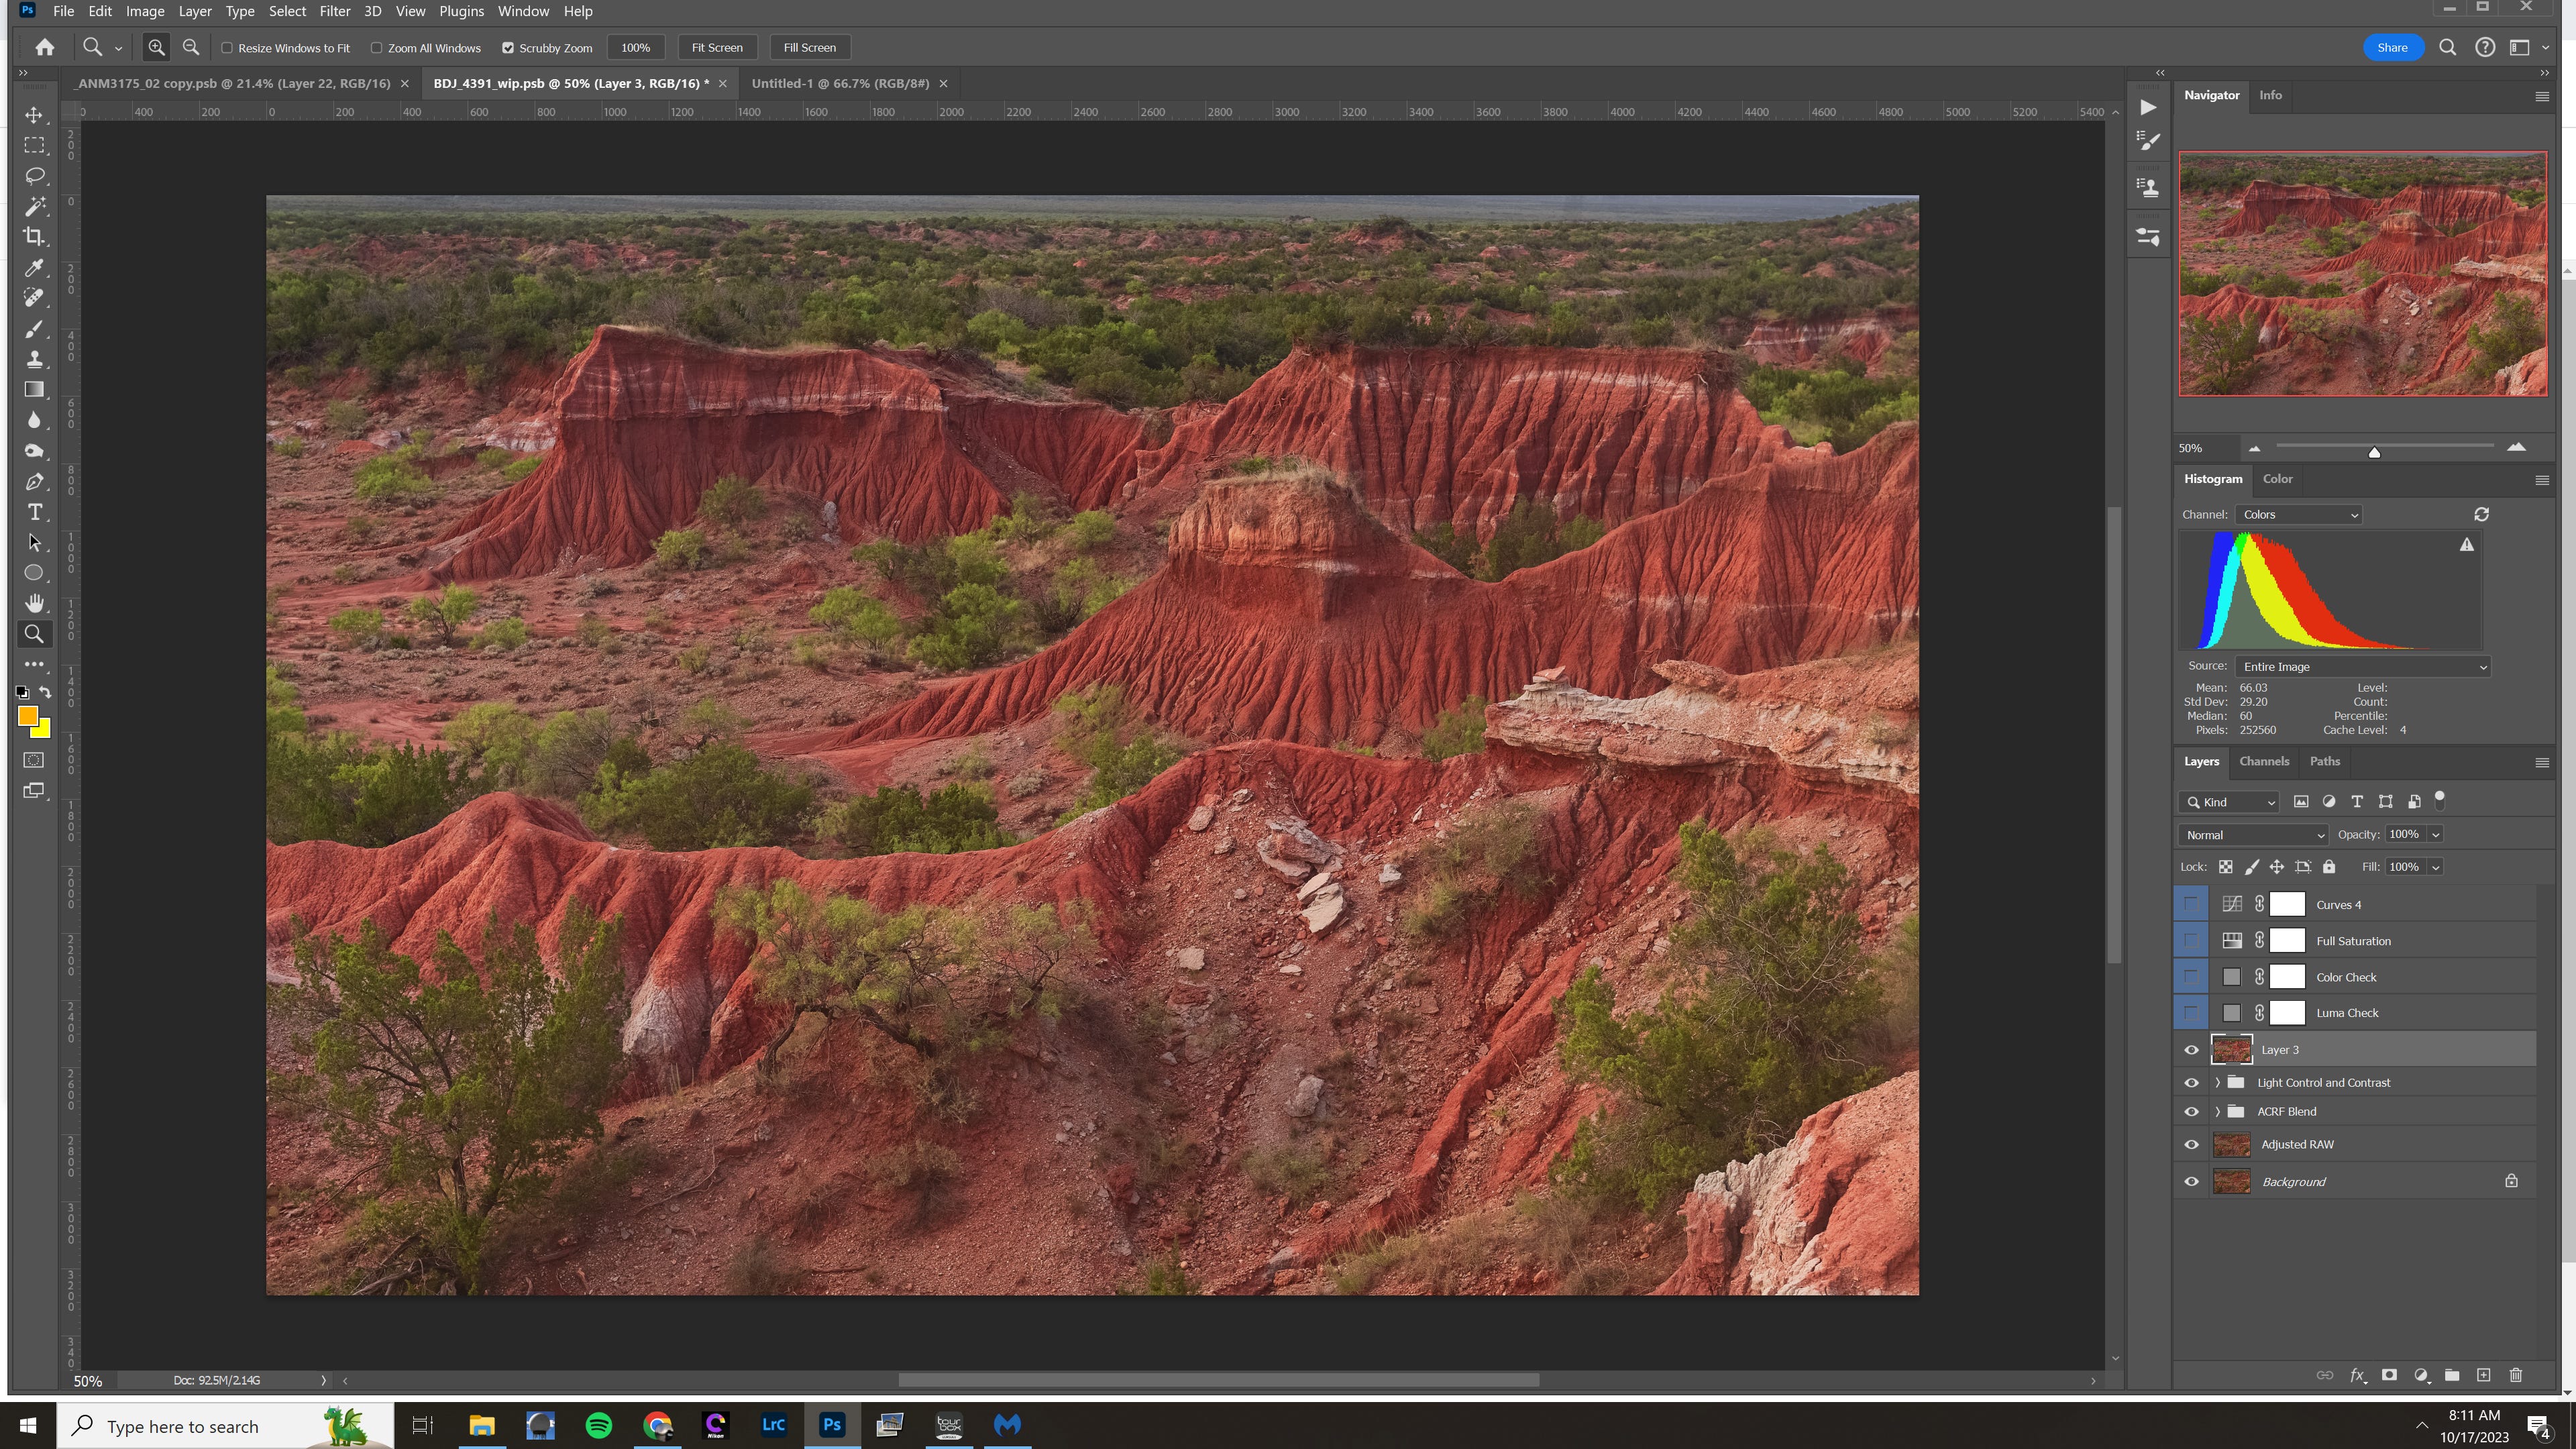
Task: Click the Fit Screen button
Action: pos(717,47)
